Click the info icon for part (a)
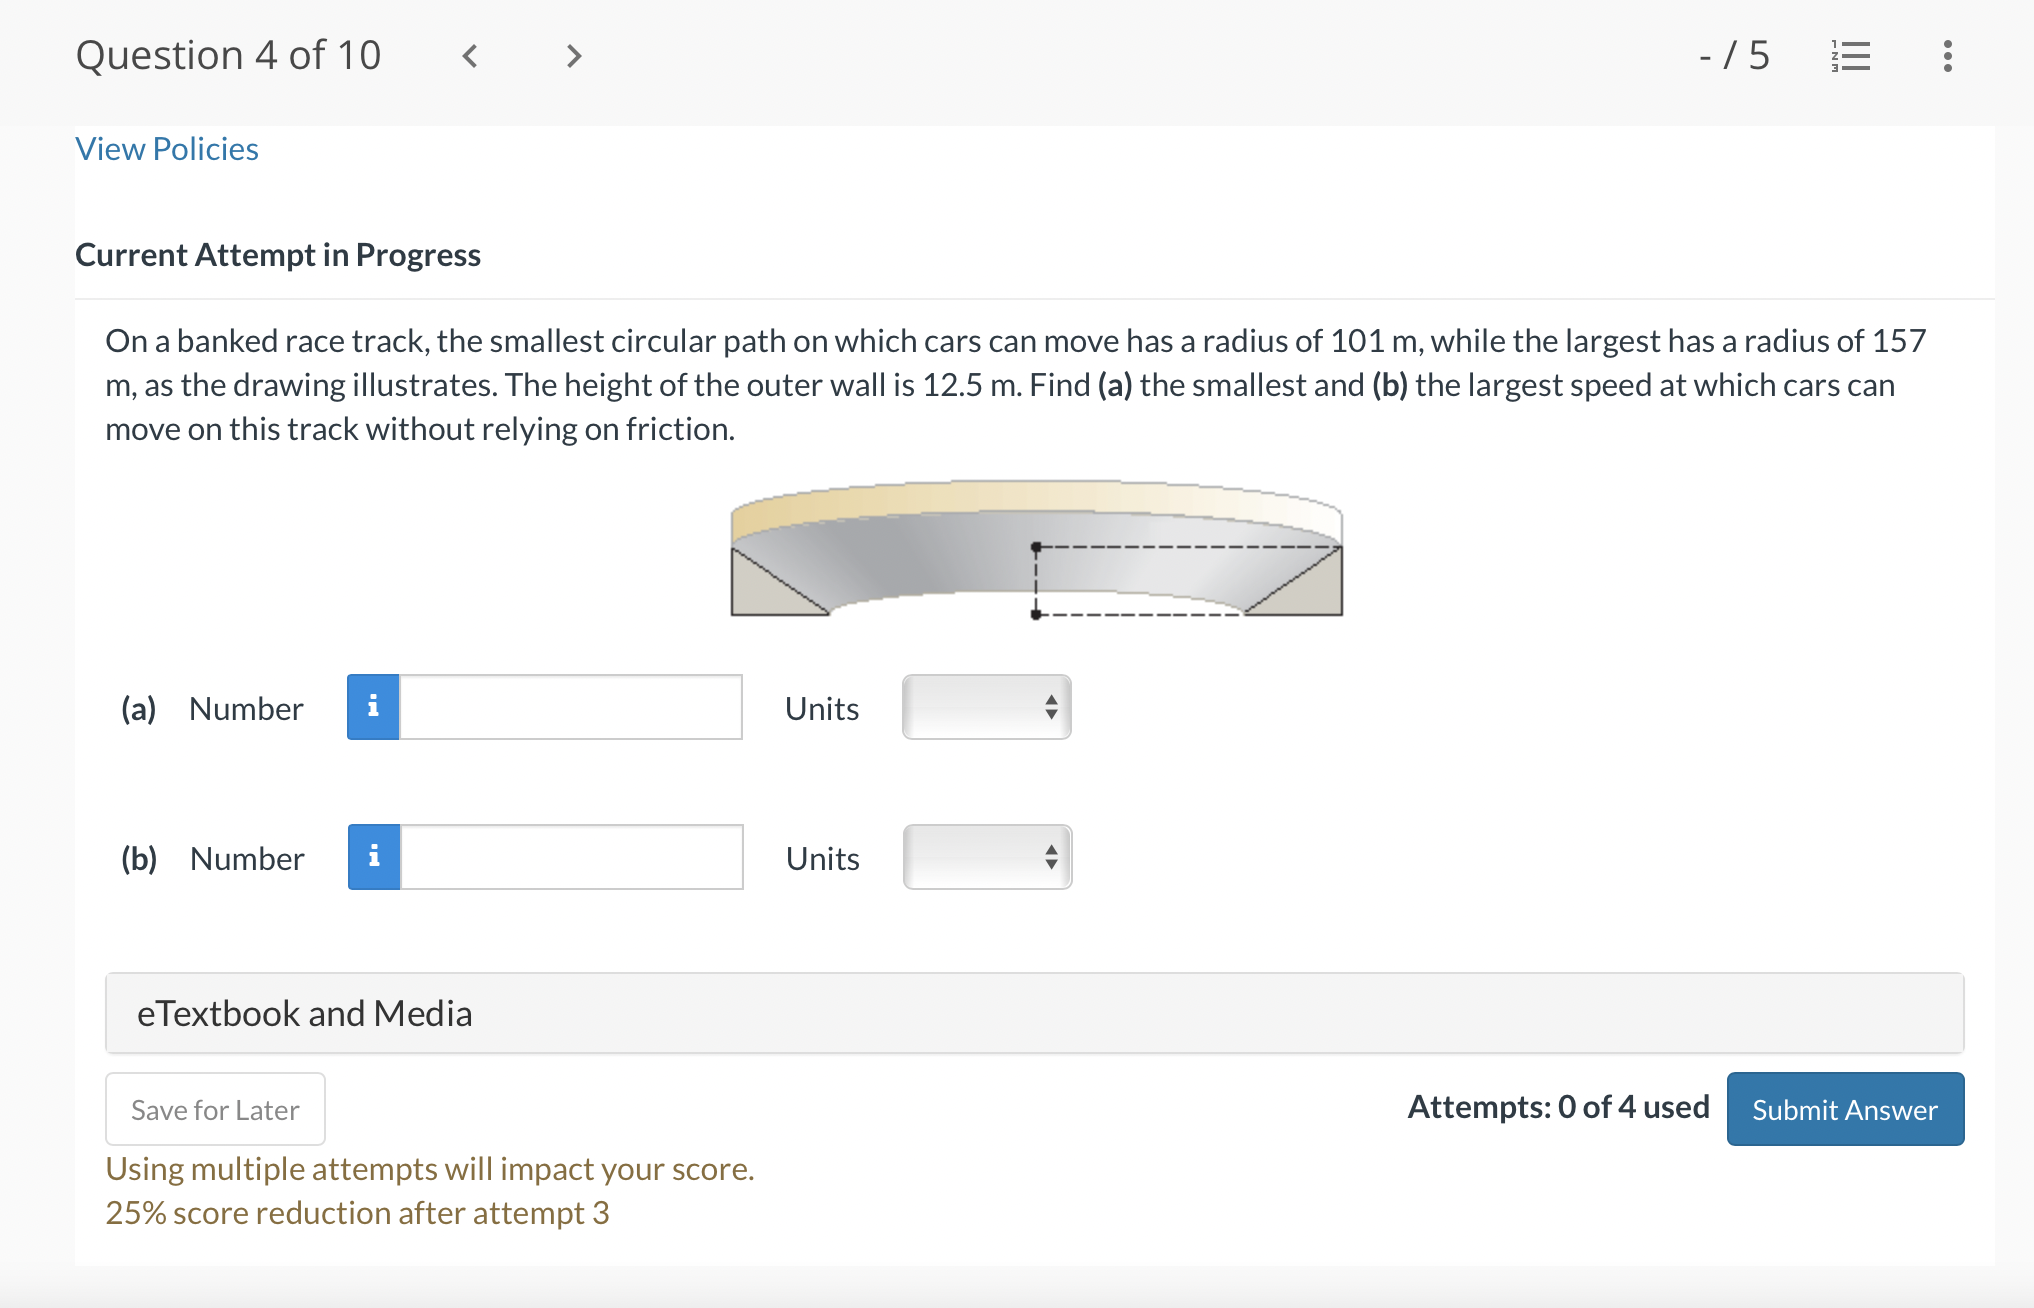Viewport: 2034px width, 1308px height. [373, 707]
